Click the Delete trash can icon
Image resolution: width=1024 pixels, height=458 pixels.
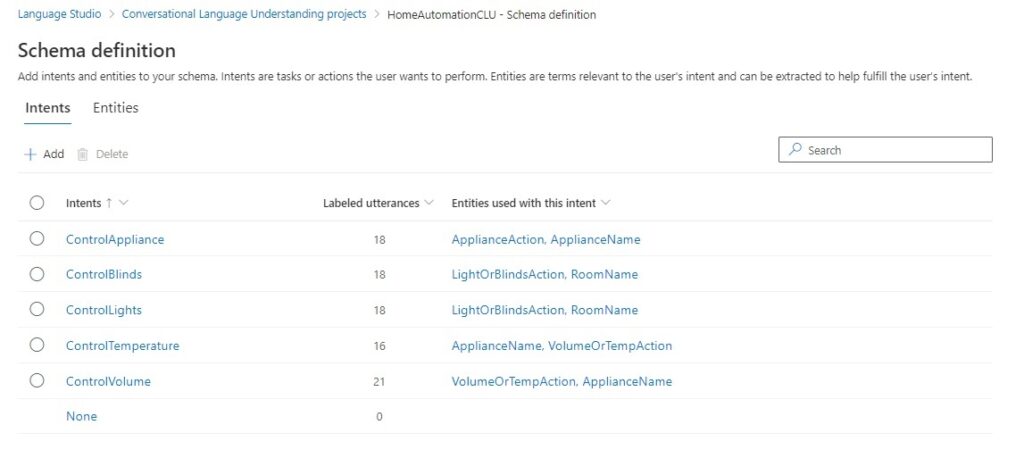pyautogui.click(x=83, y=154)
